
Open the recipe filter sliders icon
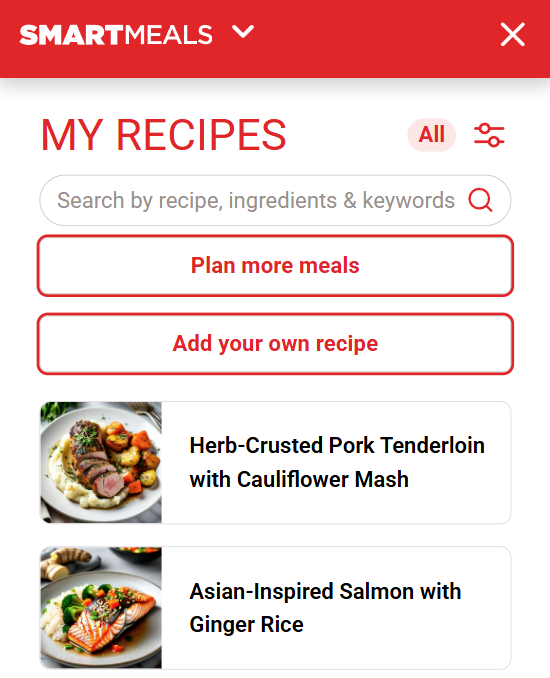pyautogui.click(x=489, y=135)
